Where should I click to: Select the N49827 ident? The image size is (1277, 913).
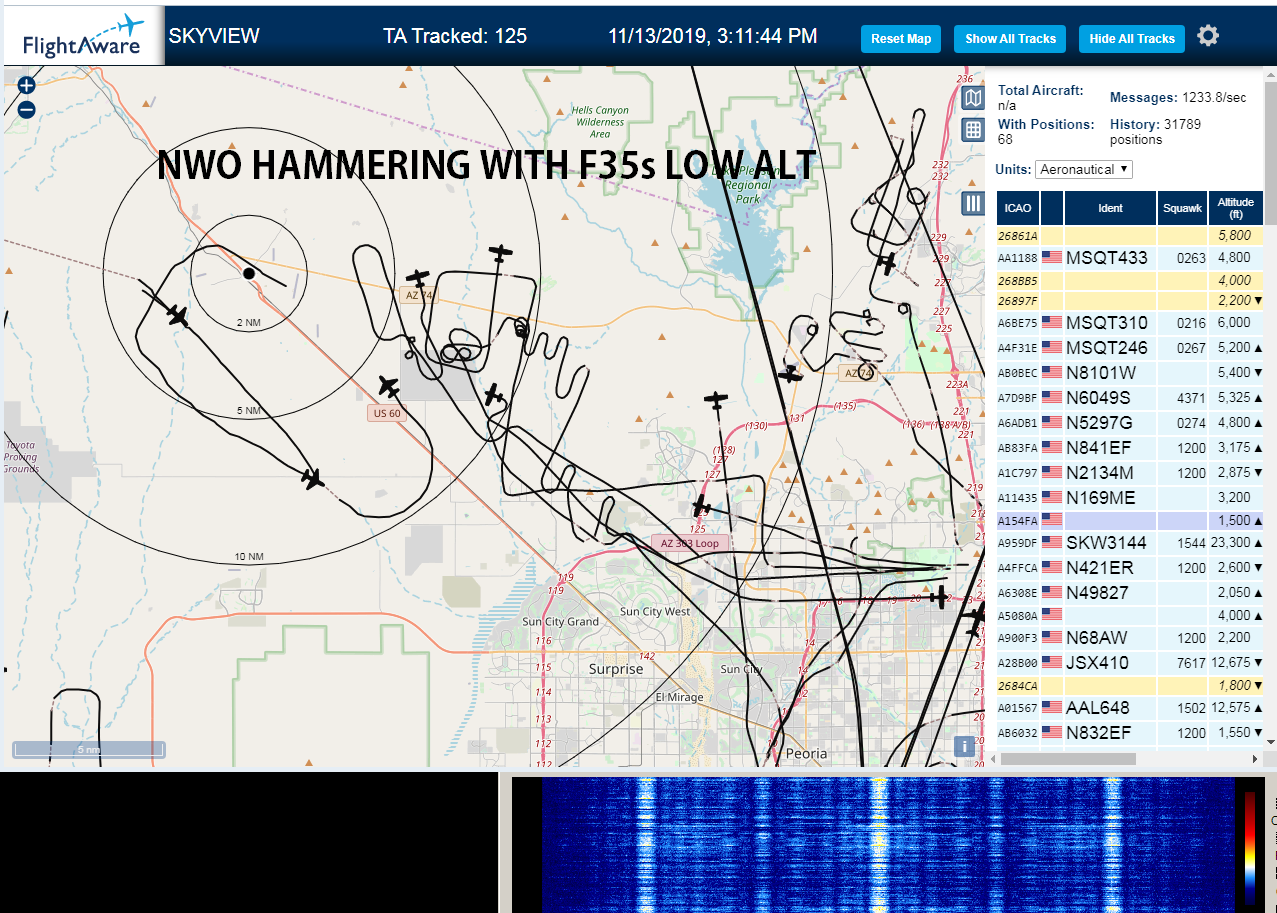(1098, 593)
